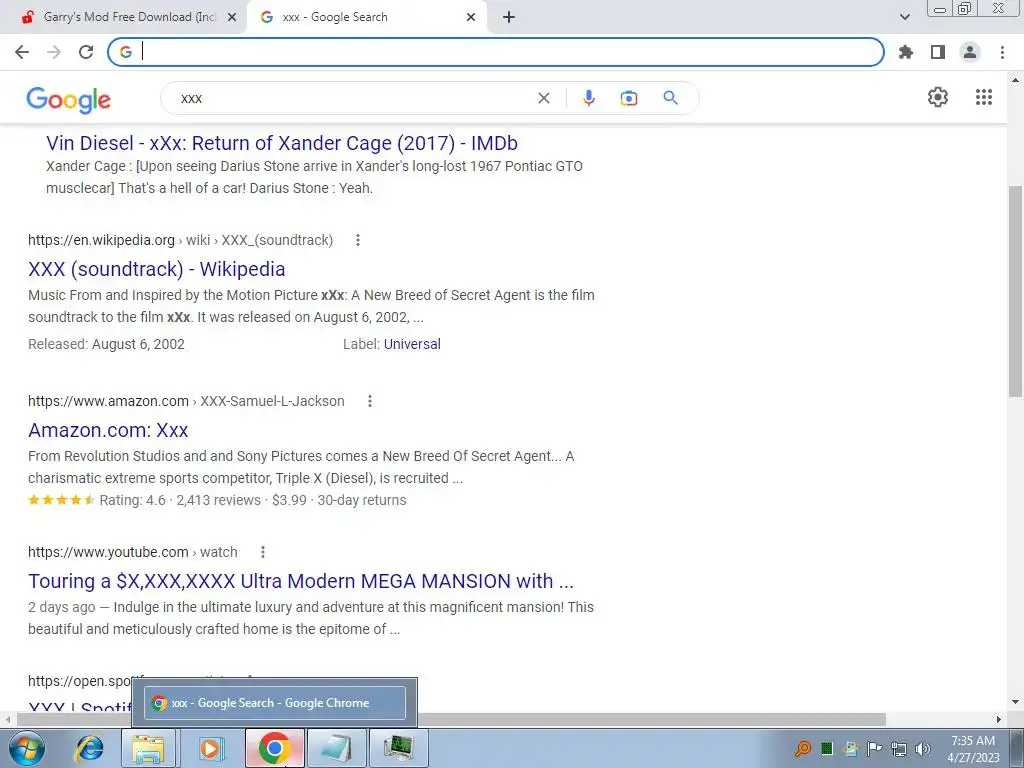Click the magnifier search button
Image resolution: width=1024 pixels, height=768 pixels.
pos(670,98)
